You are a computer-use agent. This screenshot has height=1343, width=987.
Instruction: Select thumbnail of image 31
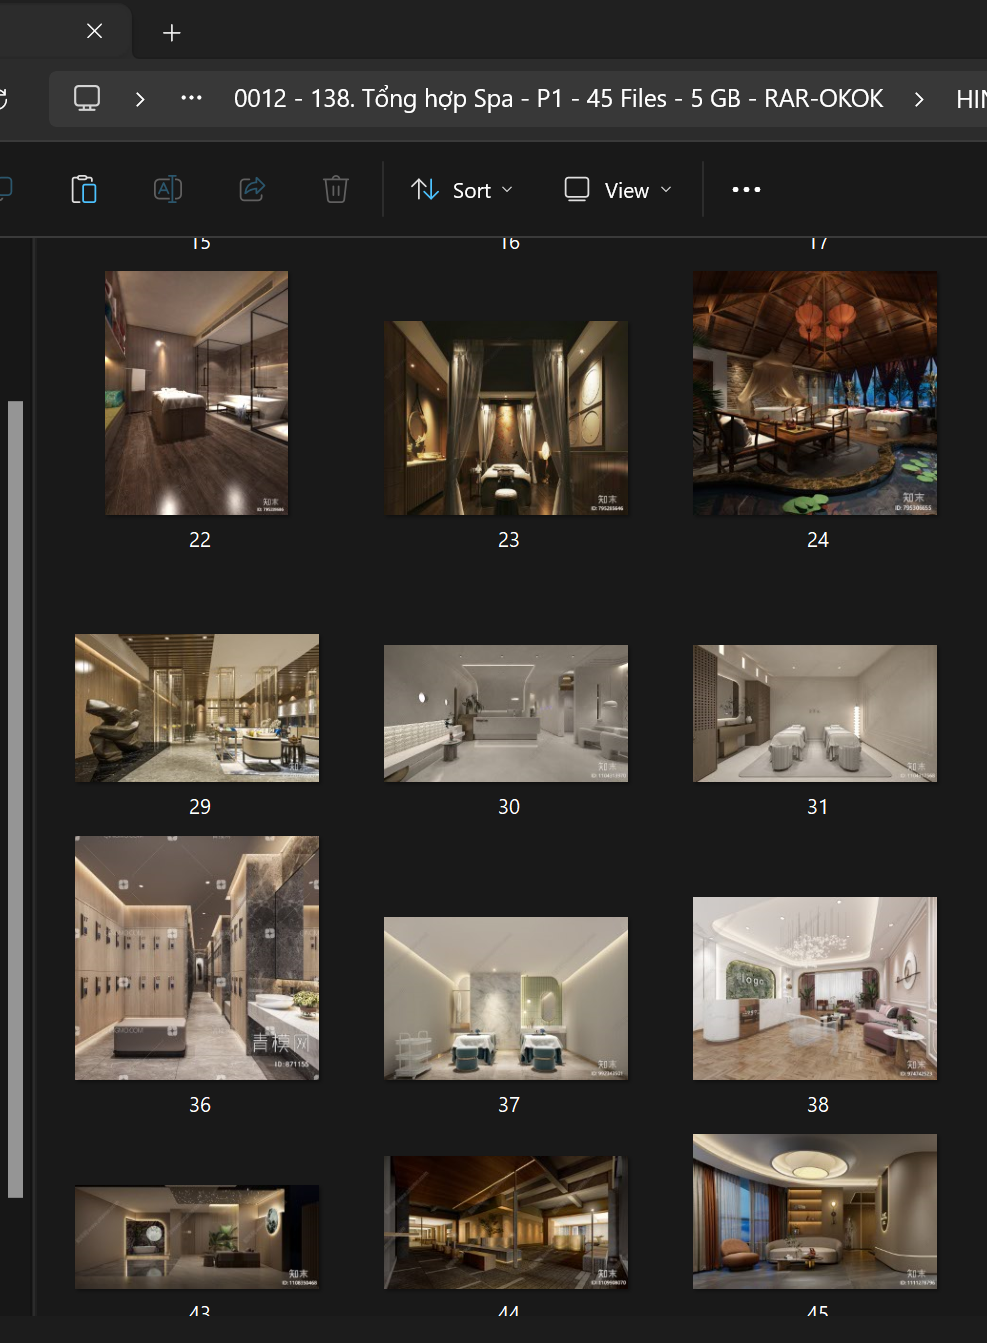(815, 713)
